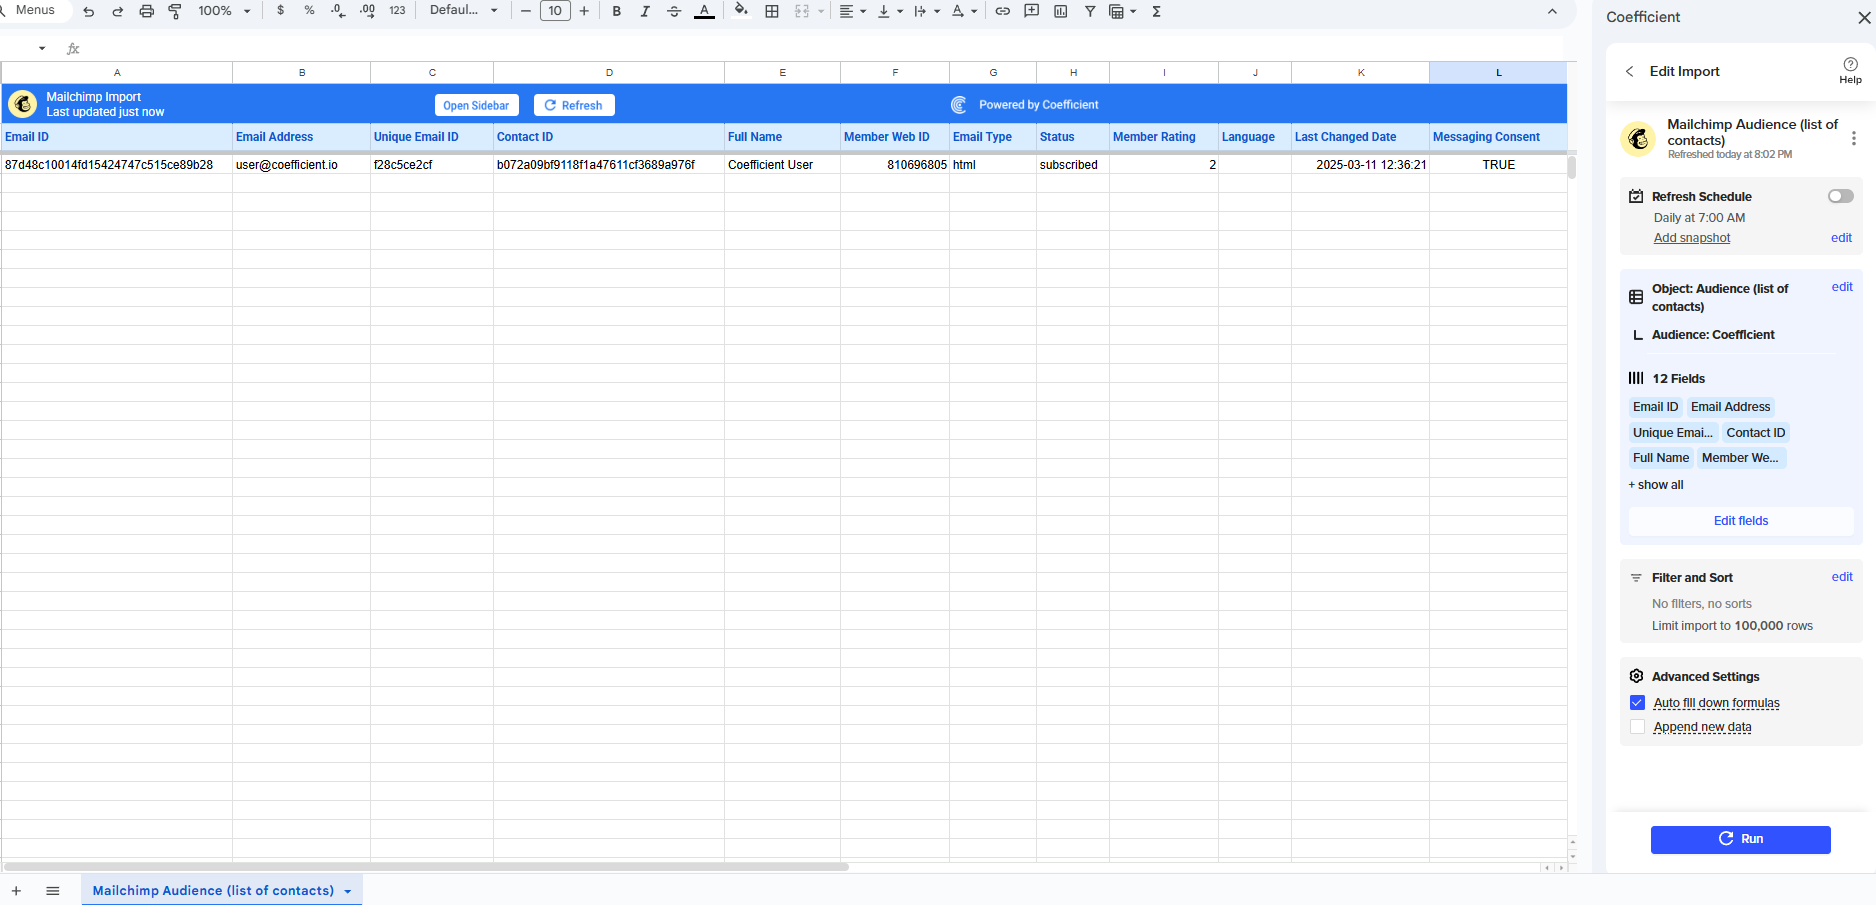This screenshot has height=905, width=1876.
Task: Click the print icon
Action: click(147, 11)
